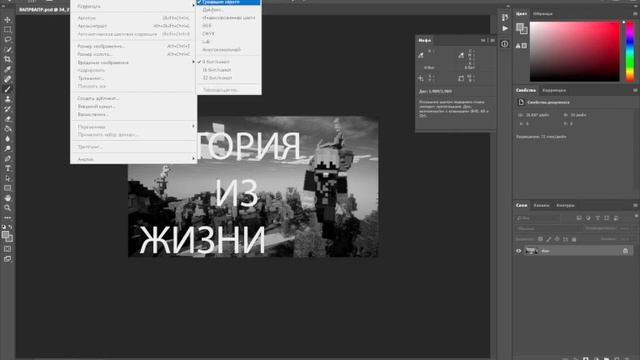Select the Path Selection tool
Screen dimensions: 640x360
click(7, 178)
